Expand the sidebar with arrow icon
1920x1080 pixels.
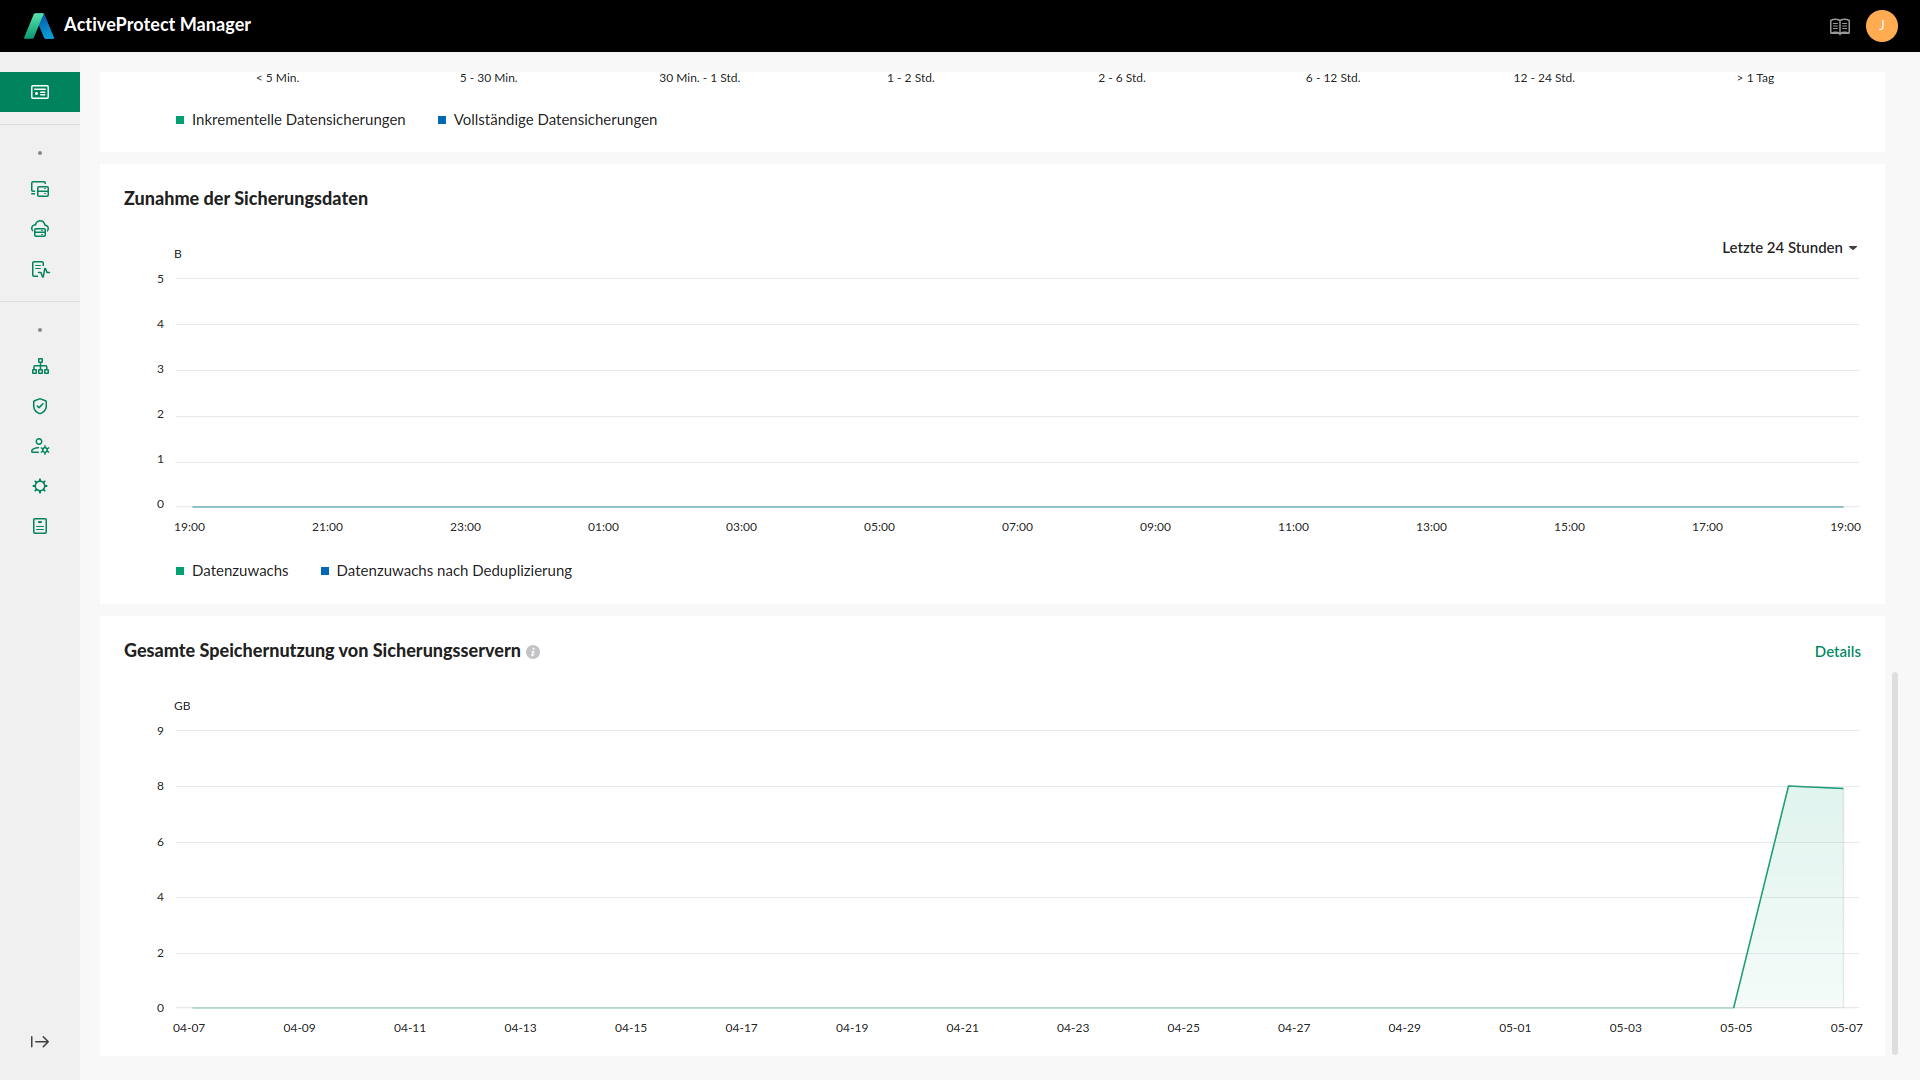tap(40, 1042)
